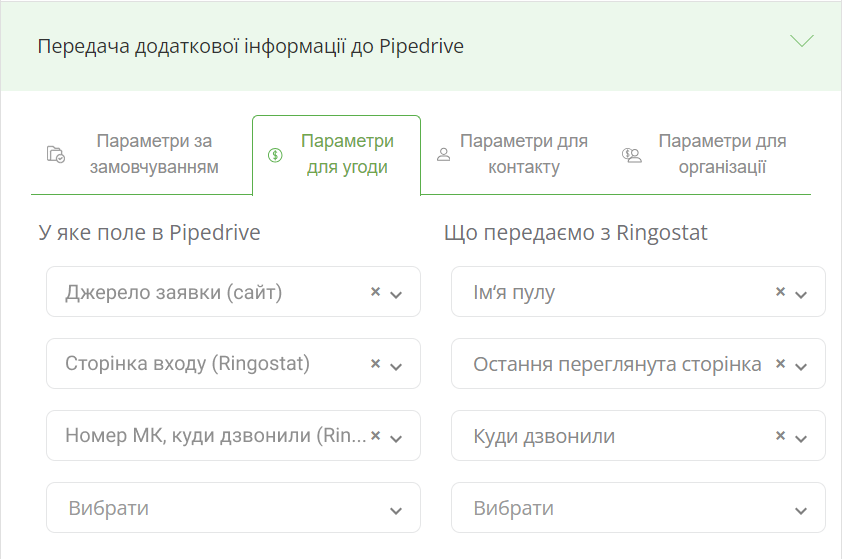Screen dimensions: 842x559
Task: Collapse the Pipedrive additional info section chevron
Action: pyautogui.click(x=802, y=41)
